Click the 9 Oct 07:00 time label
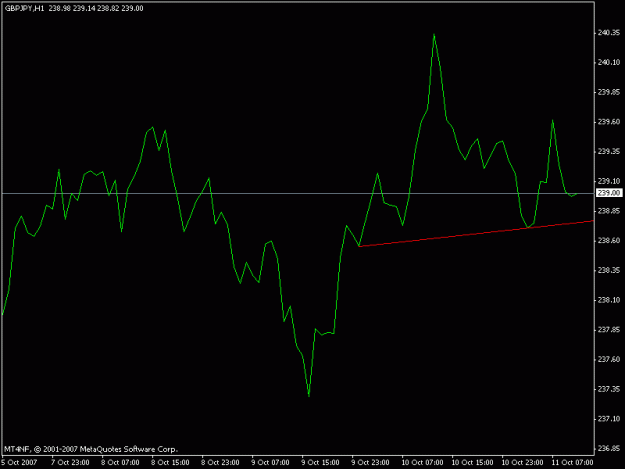The width and height of the screenshot is (625, 469). coord(270,462)
